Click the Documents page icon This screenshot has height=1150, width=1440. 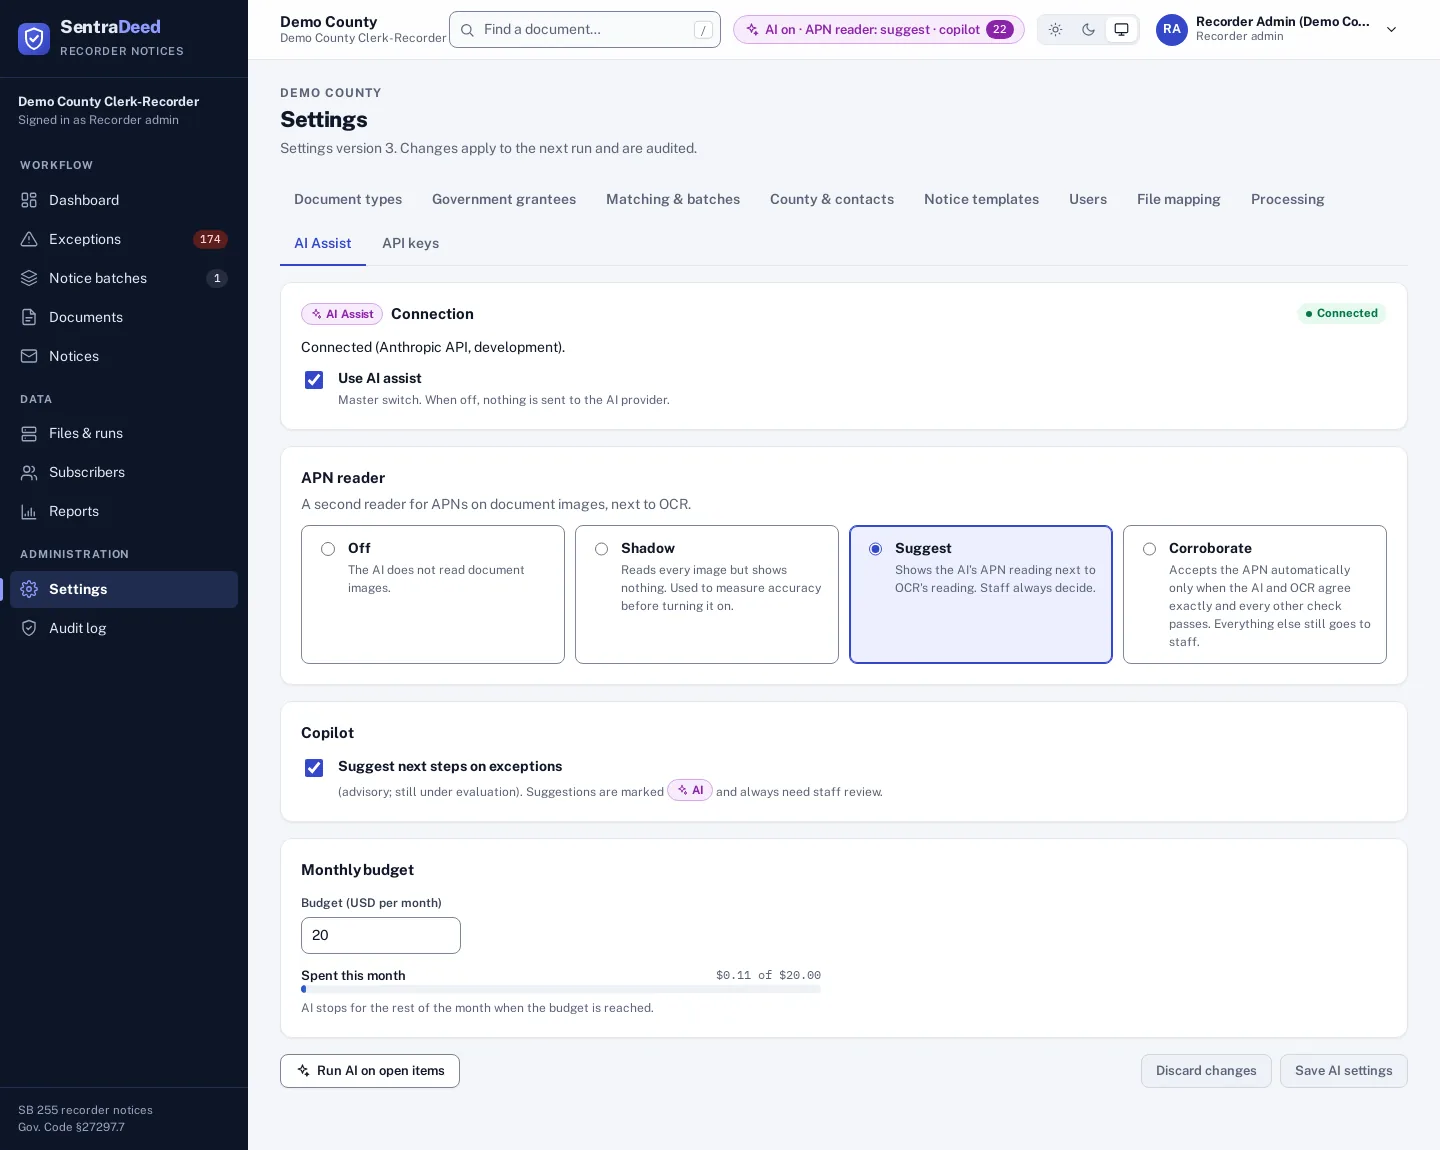29,317
